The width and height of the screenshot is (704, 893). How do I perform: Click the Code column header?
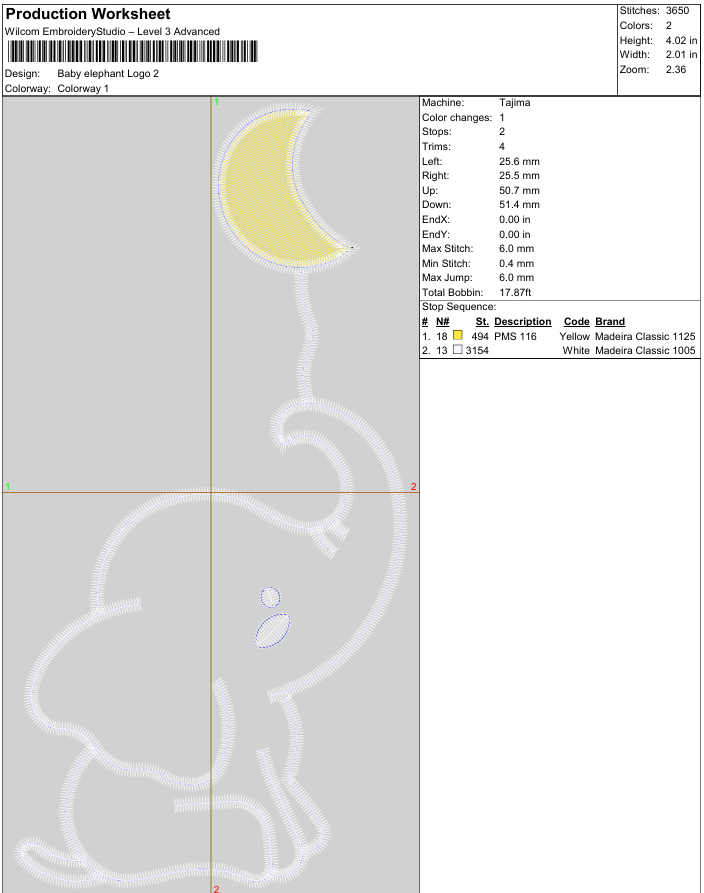click(577, 322)
